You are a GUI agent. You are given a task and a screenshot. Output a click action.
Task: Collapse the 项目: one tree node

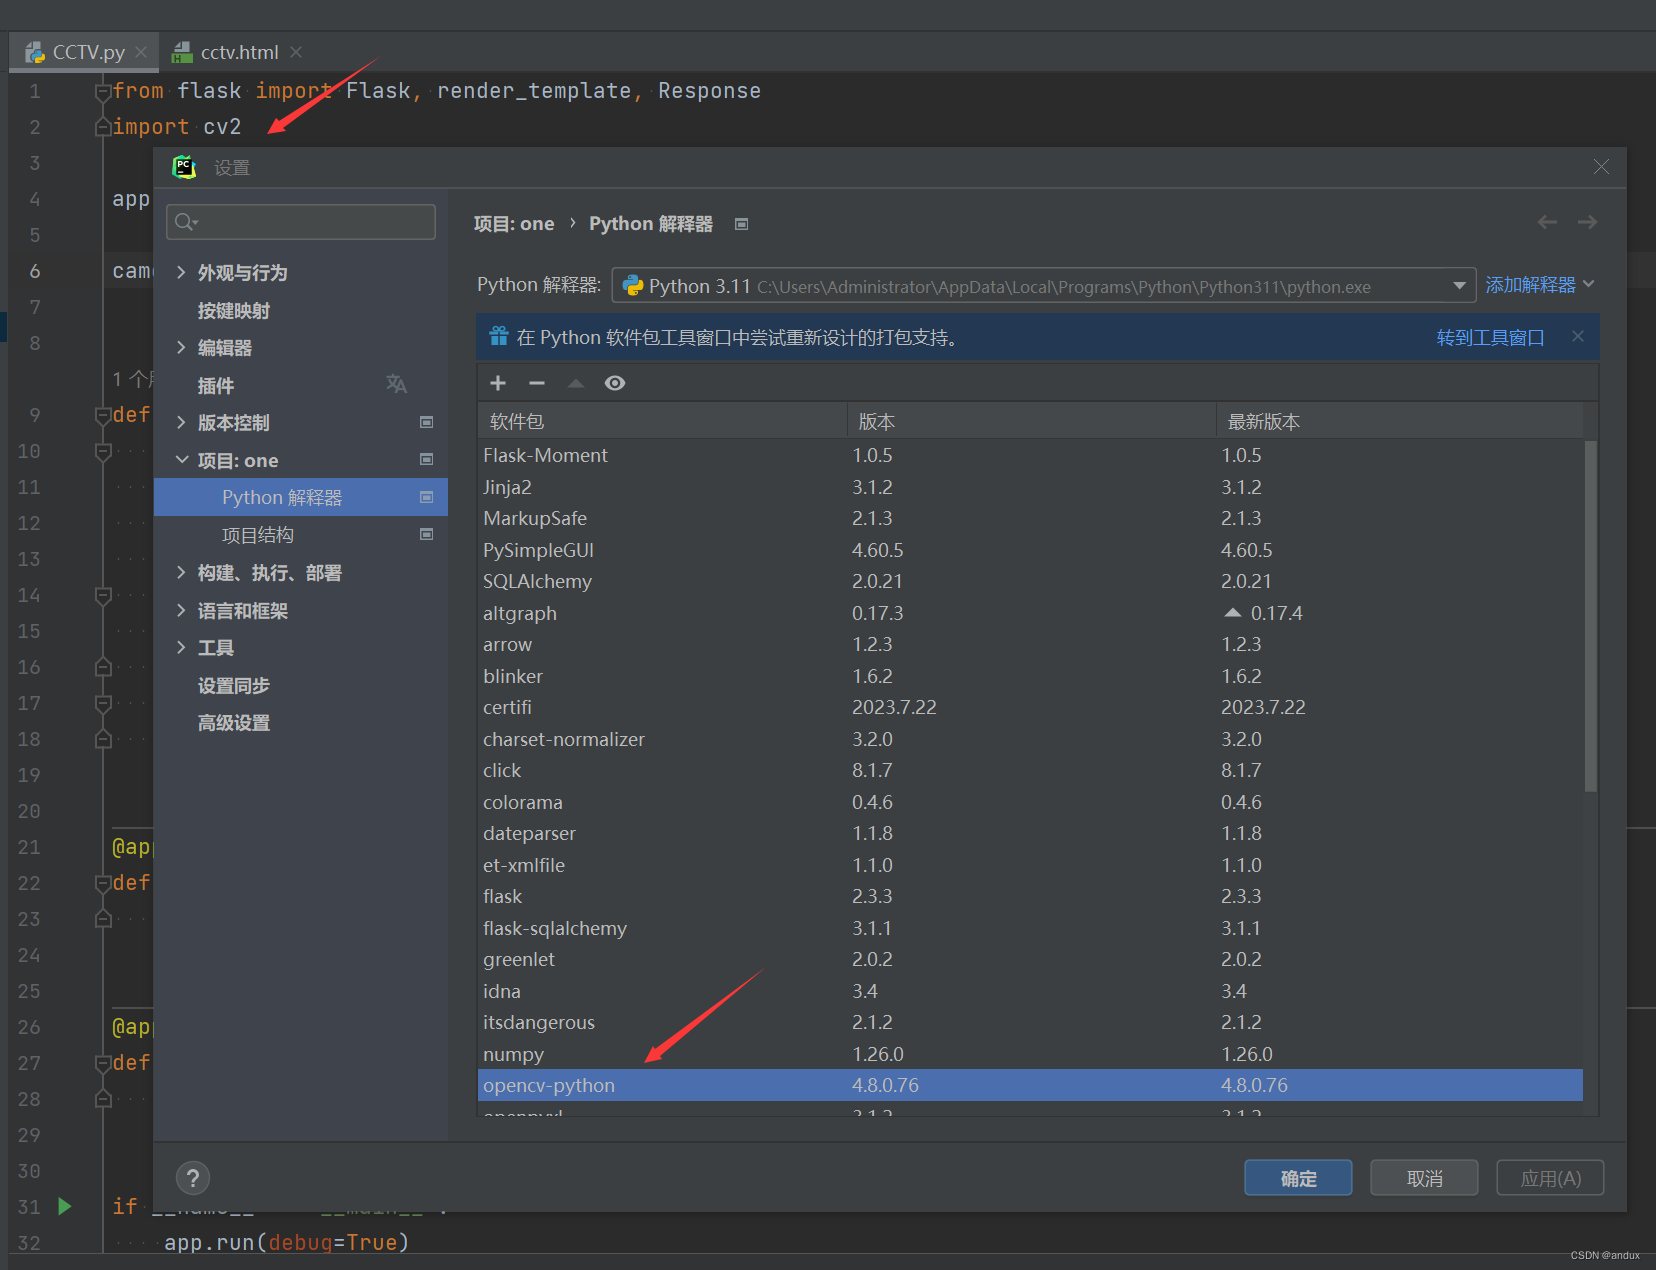pos(181,460)
